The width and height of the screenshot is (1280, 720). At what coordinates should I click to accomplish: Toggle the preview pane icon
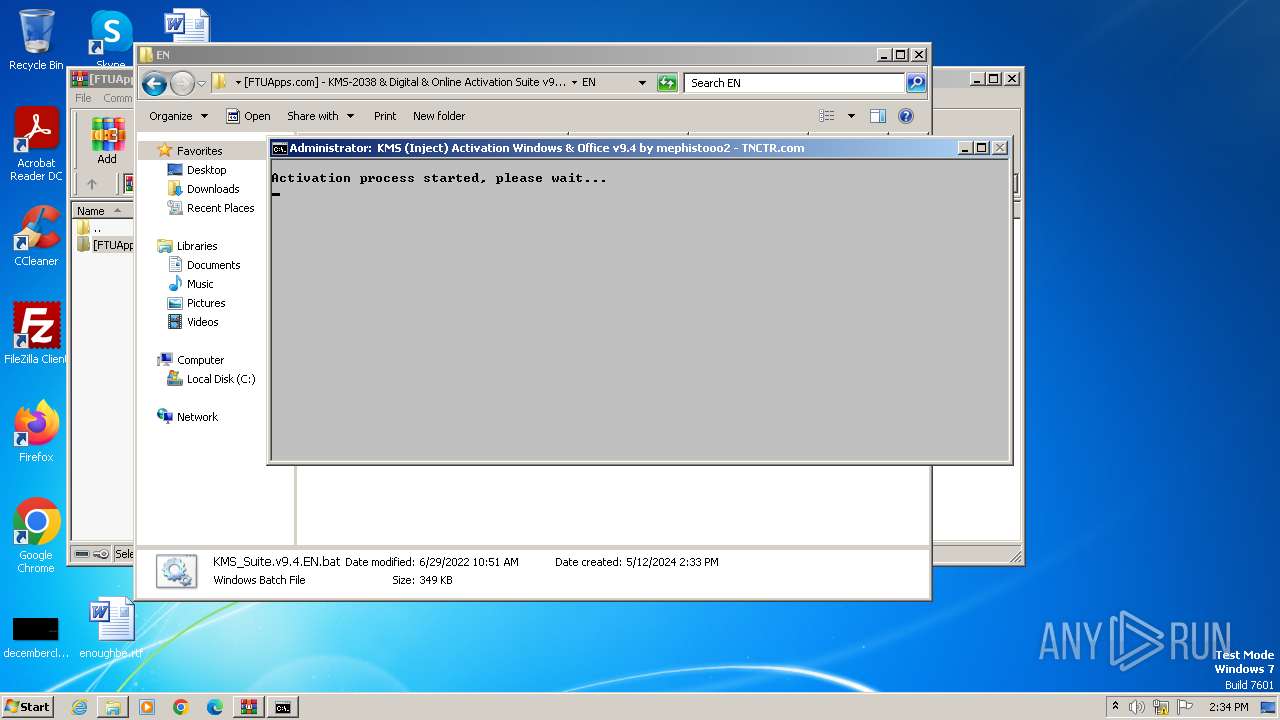coord(878,116)
